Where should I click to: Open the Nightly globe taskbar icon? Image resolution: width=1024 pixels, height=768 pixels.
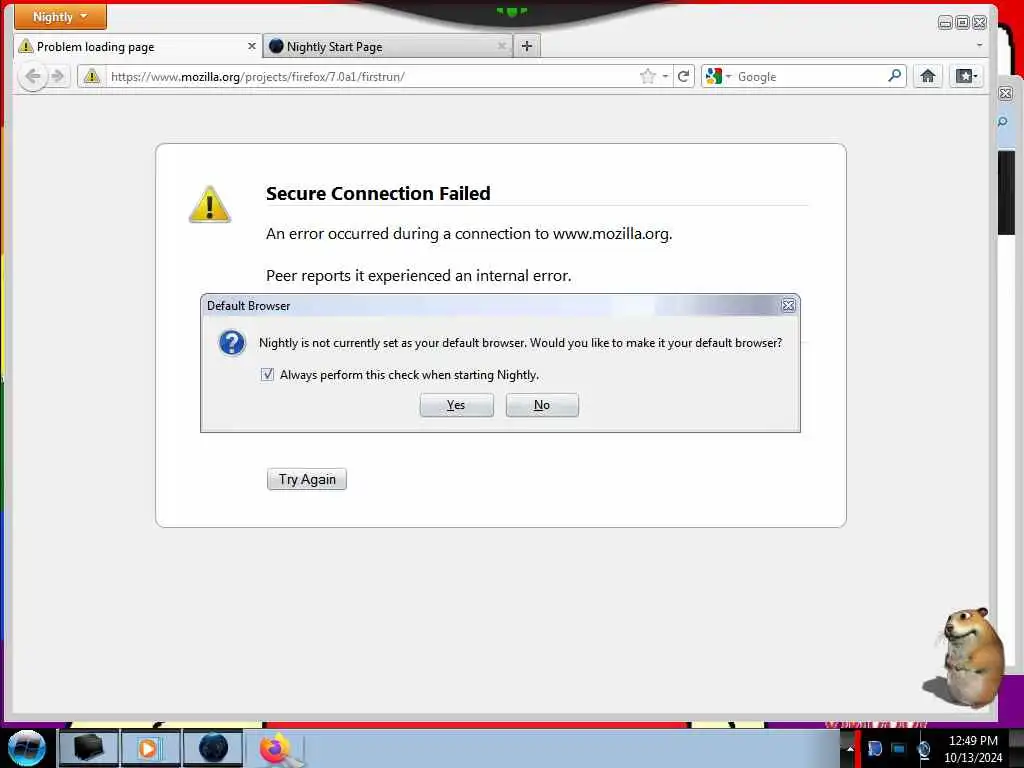pos(213,748)
